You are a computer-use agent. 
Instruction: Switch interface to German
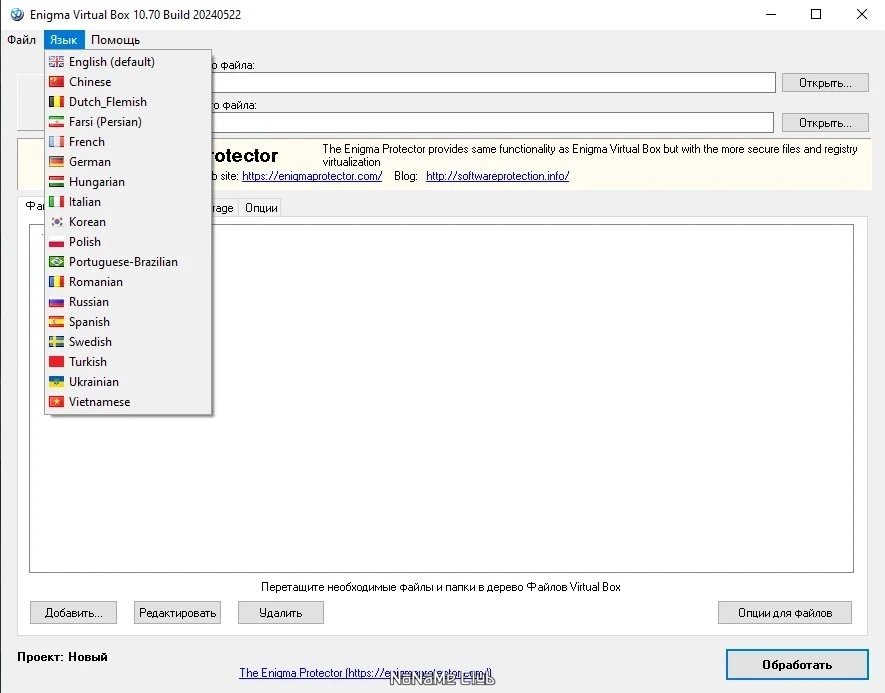(x=128, y=162)
